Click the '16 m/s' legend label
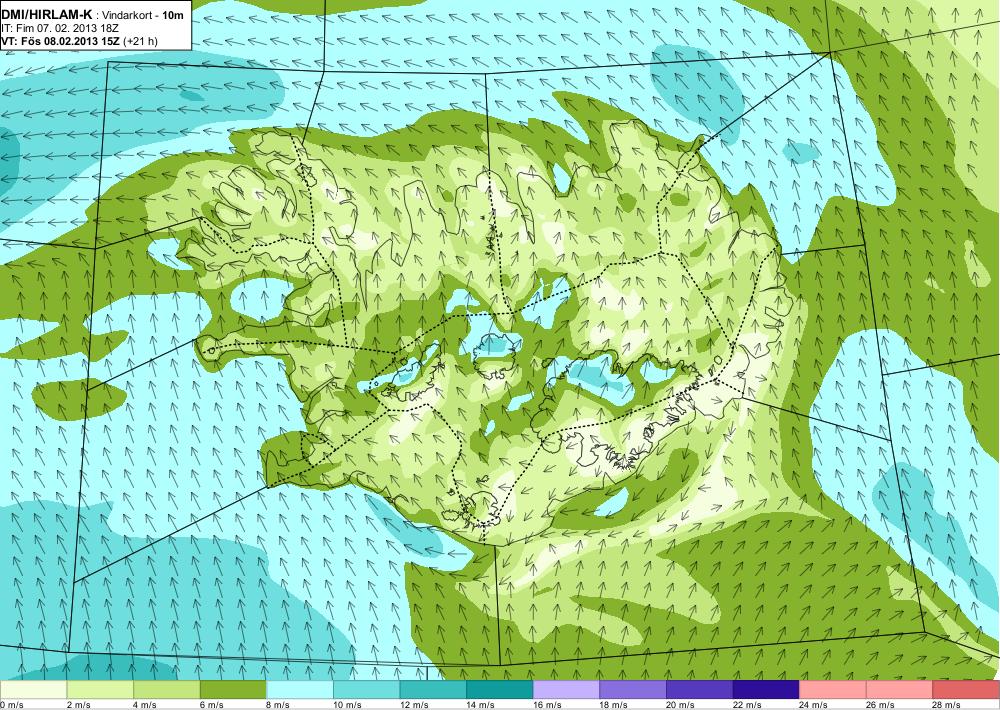1000x710 pixels. tap(547, 705)
